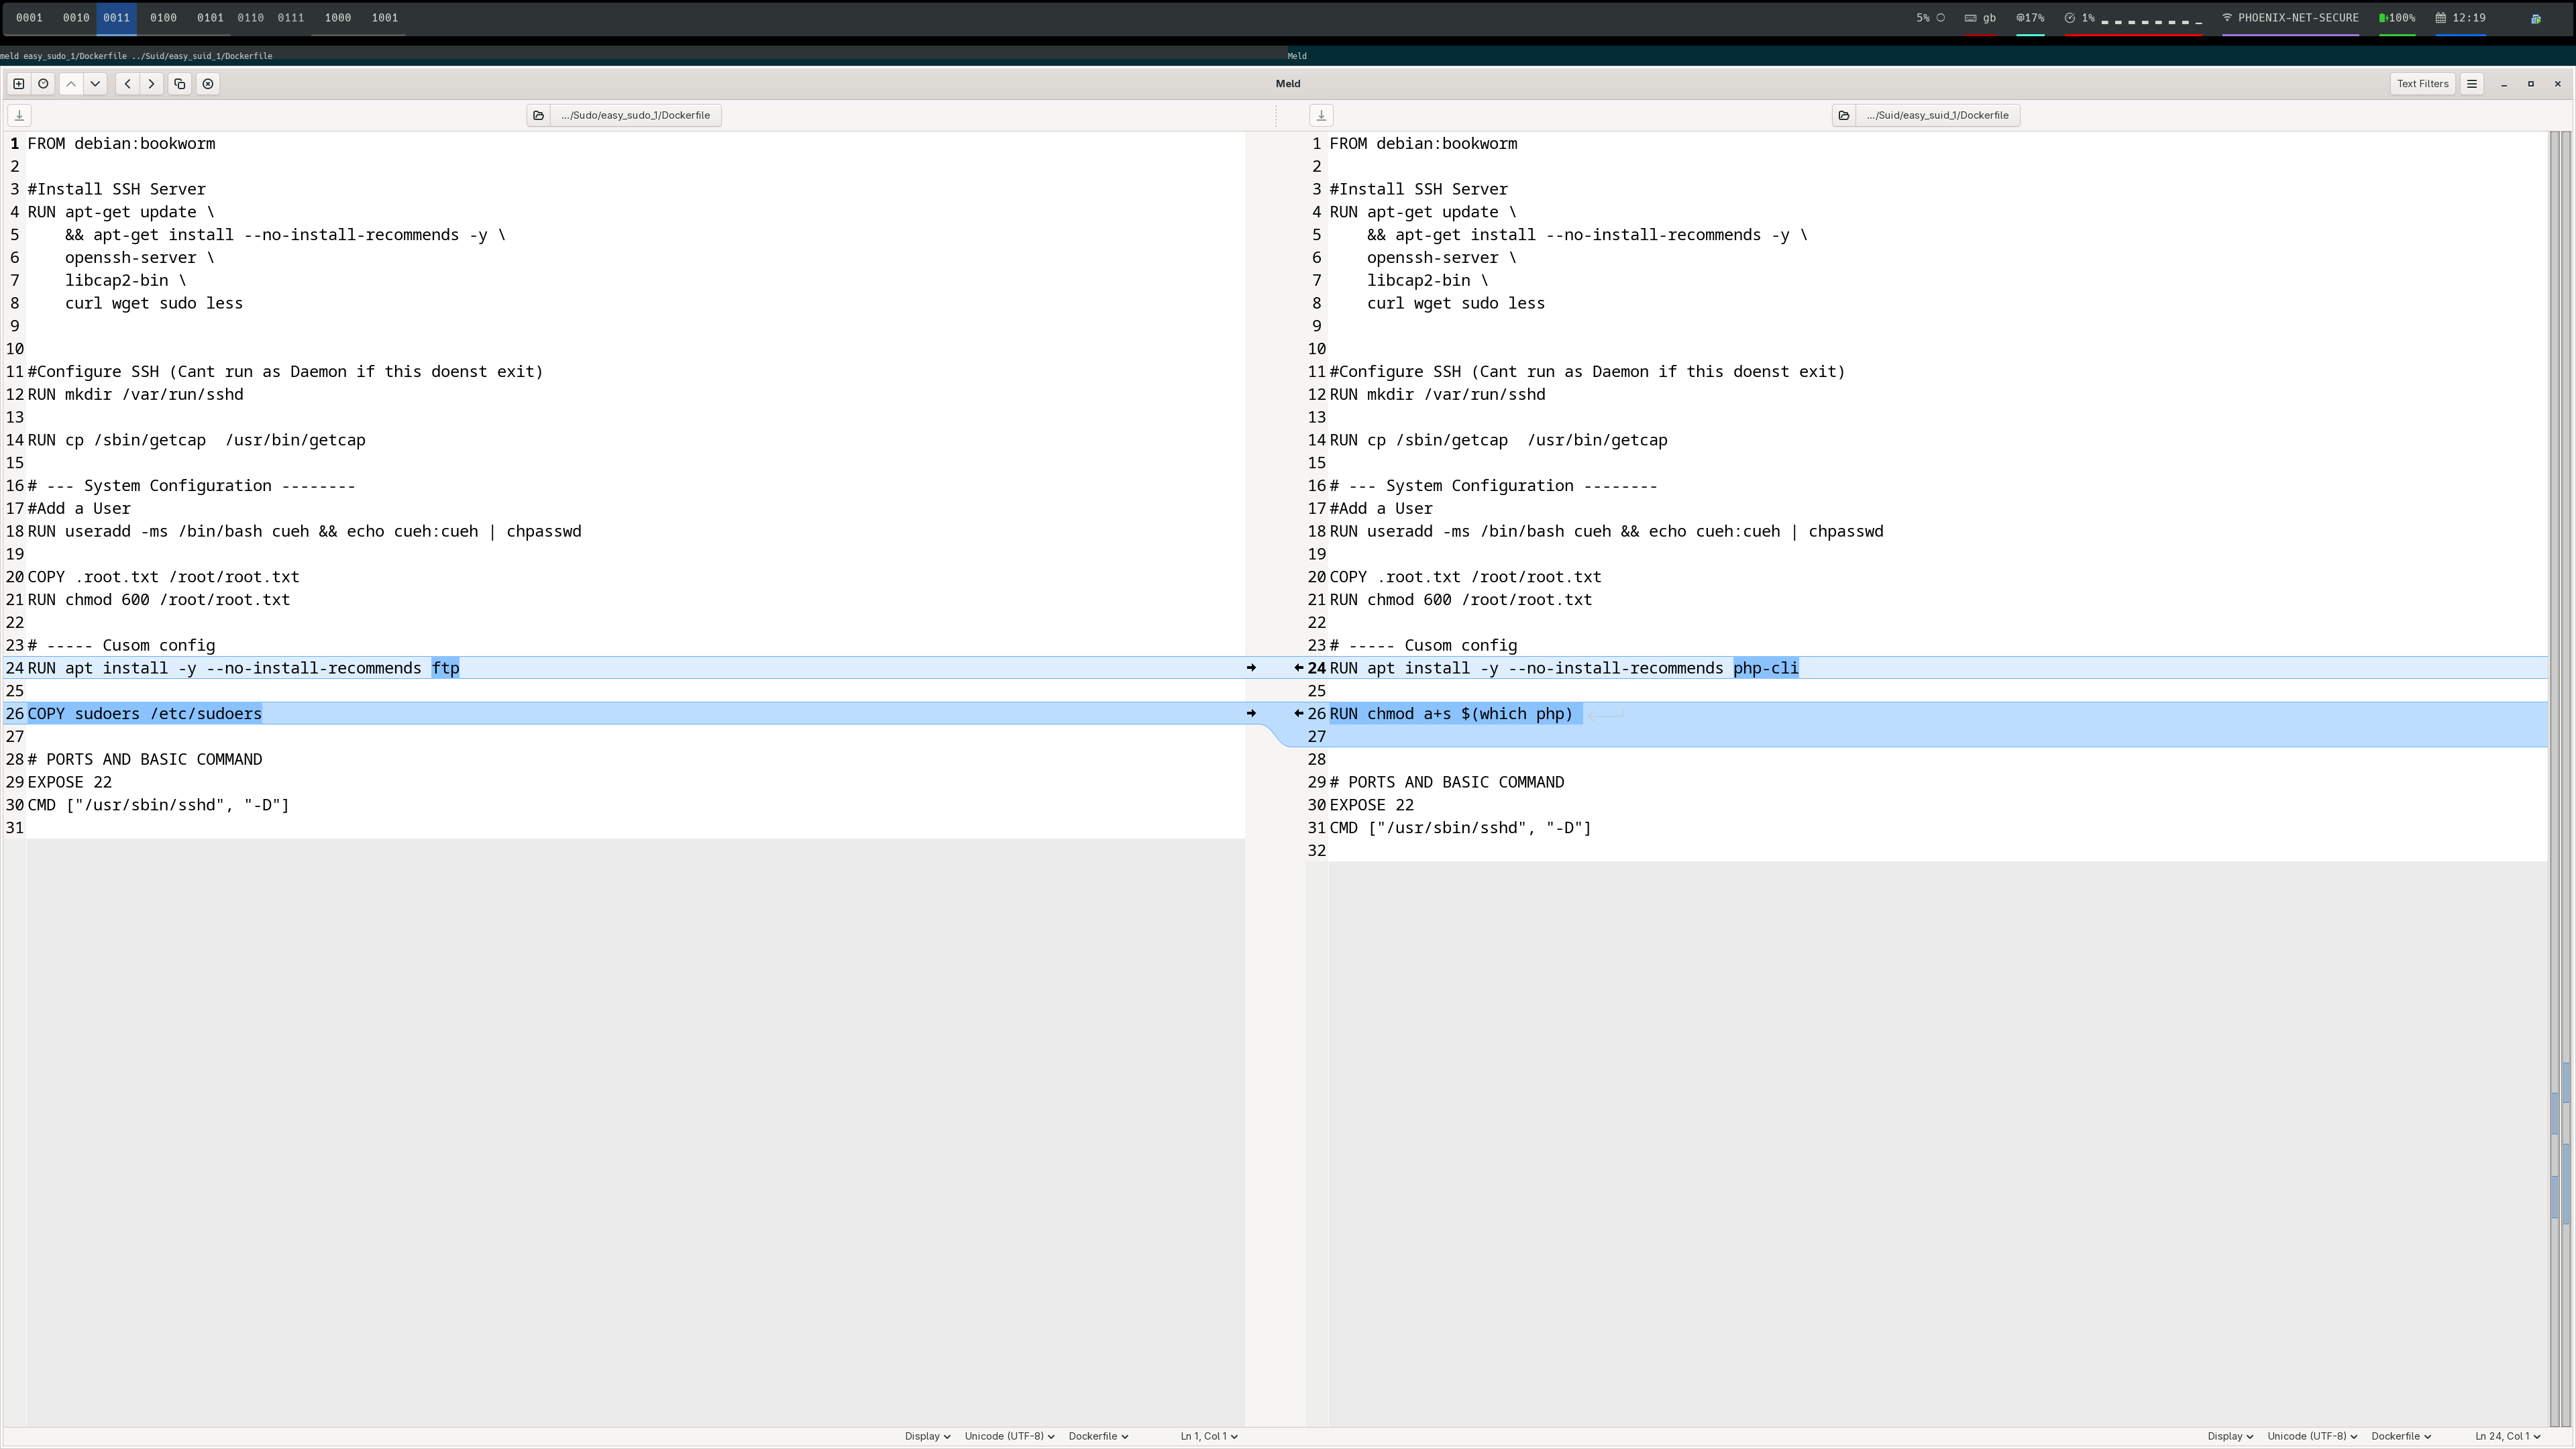Save right pane file icon
Screen dimensions: 2576x1449
pos(1321,115)
